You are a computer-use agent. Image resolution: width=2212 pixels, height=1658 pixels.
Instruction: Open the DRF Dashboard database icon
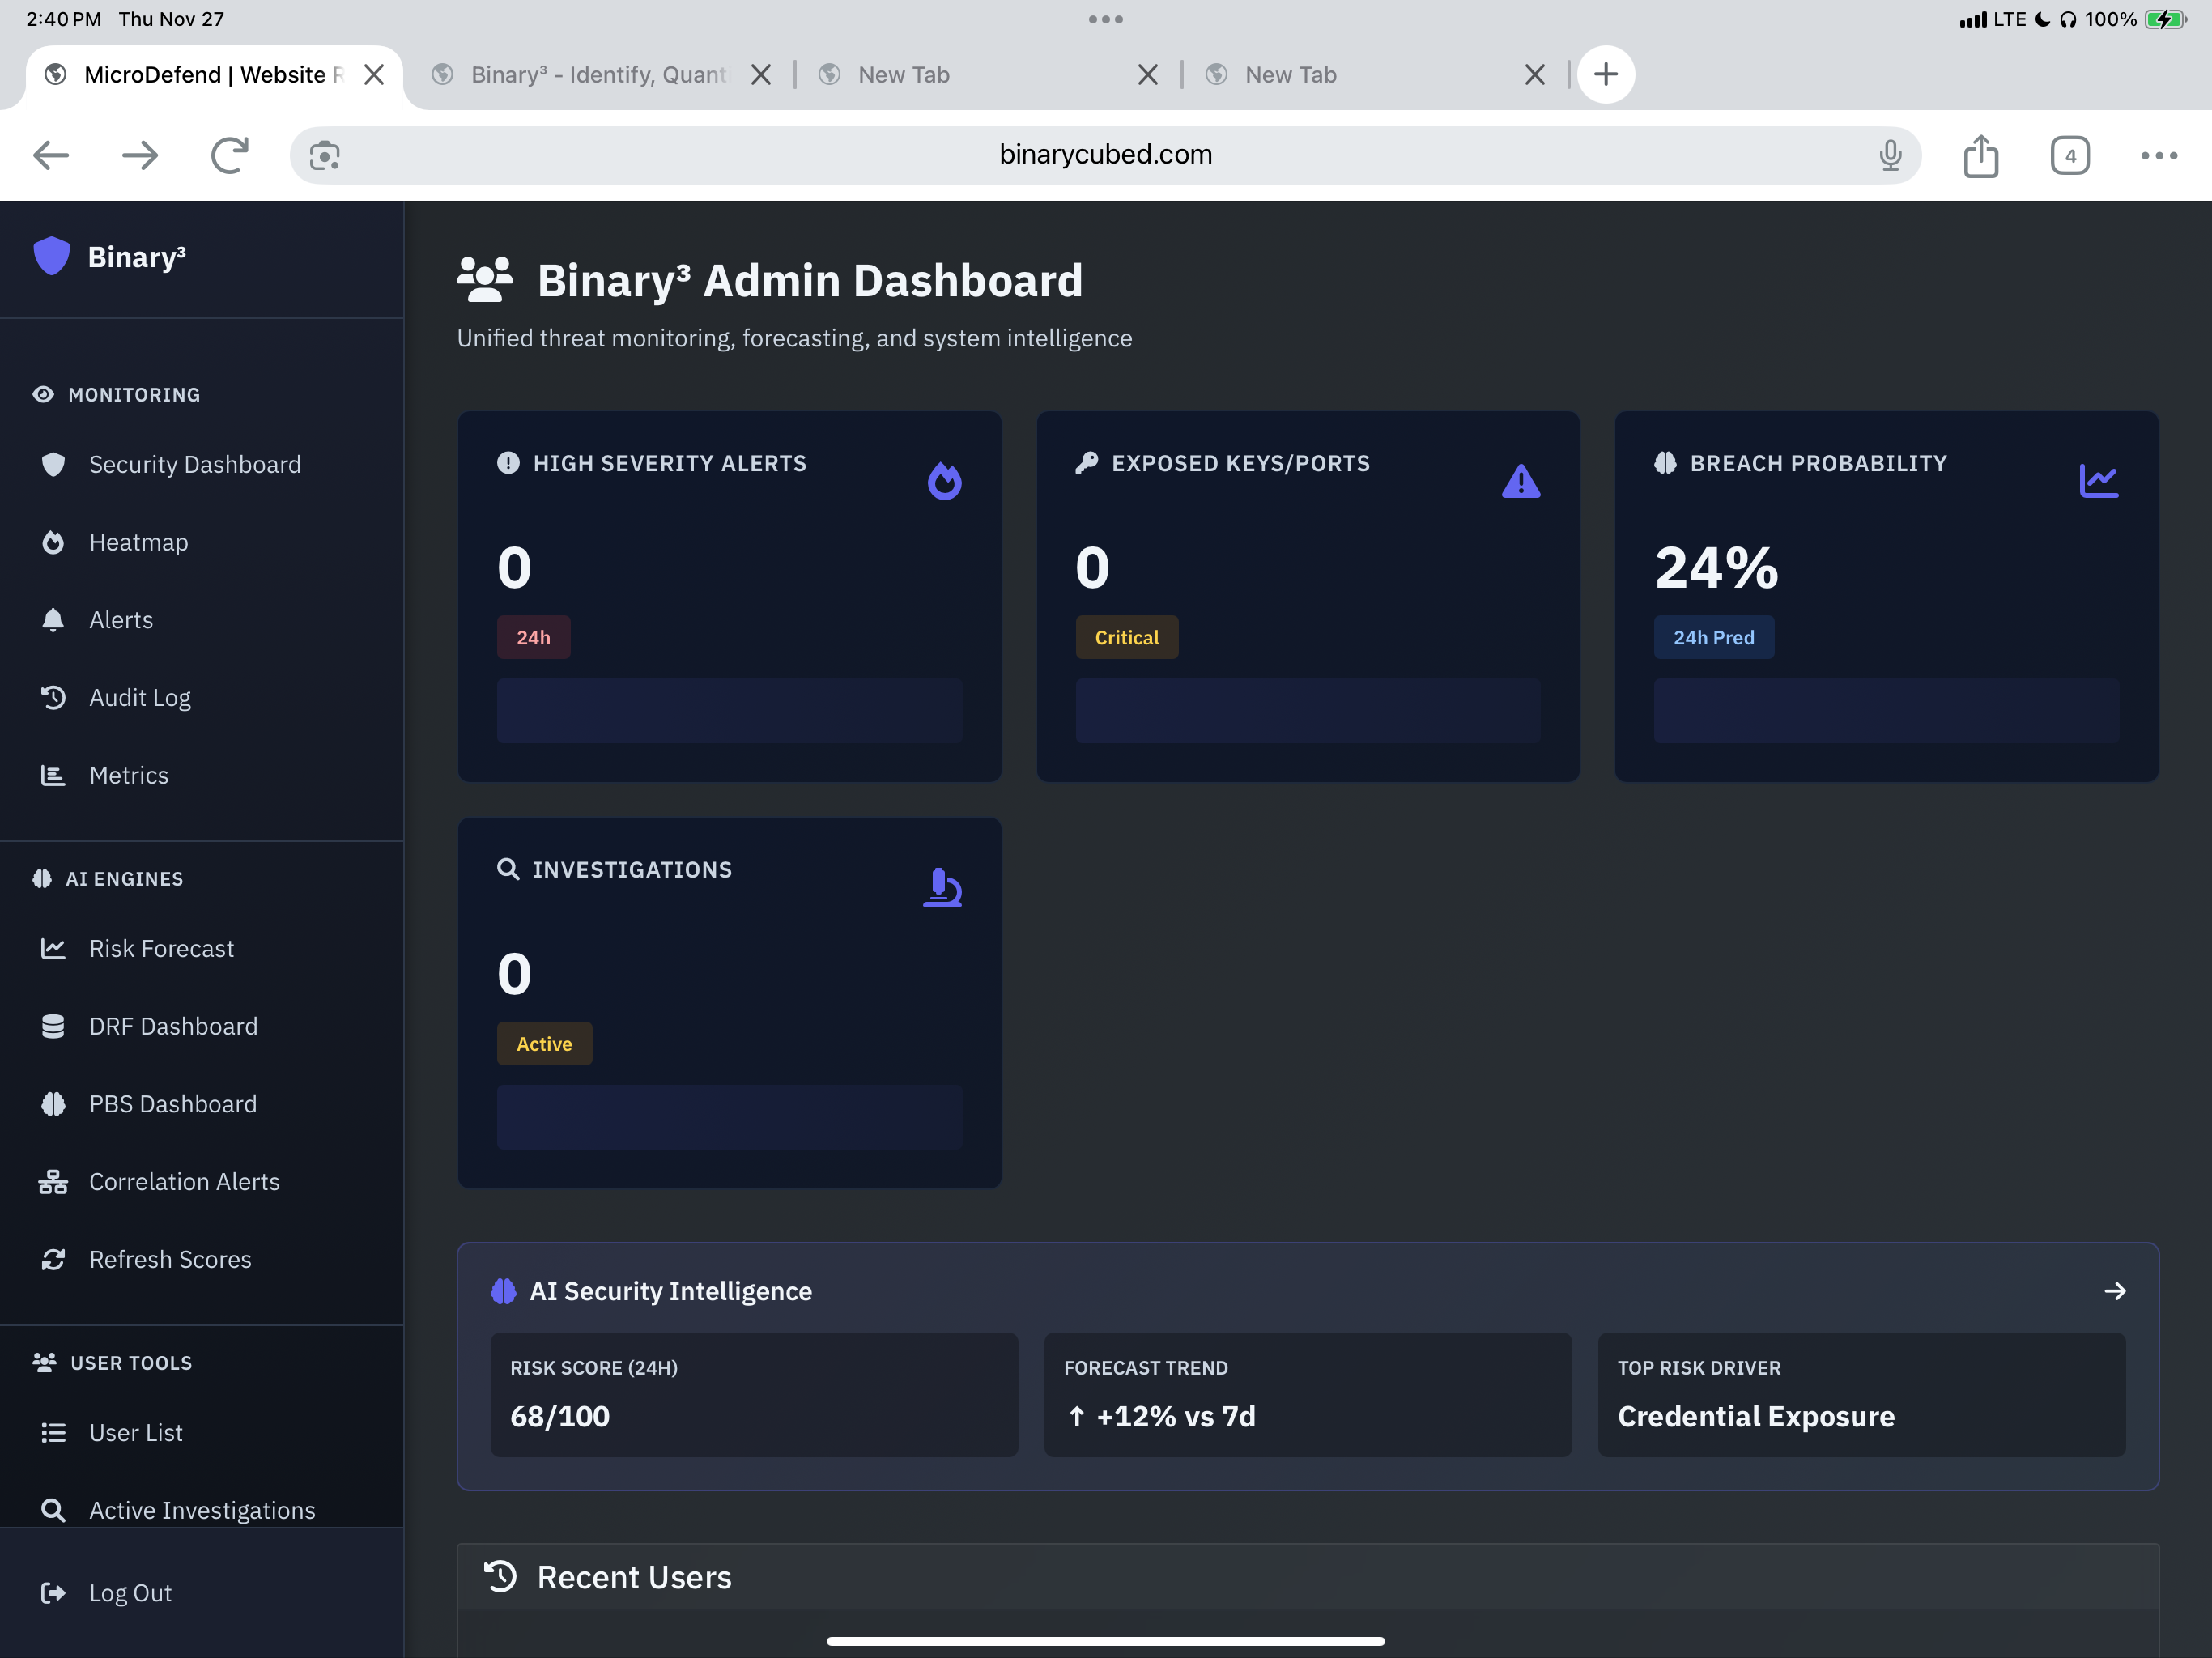pyautogui.click(x=53, y=1026)
